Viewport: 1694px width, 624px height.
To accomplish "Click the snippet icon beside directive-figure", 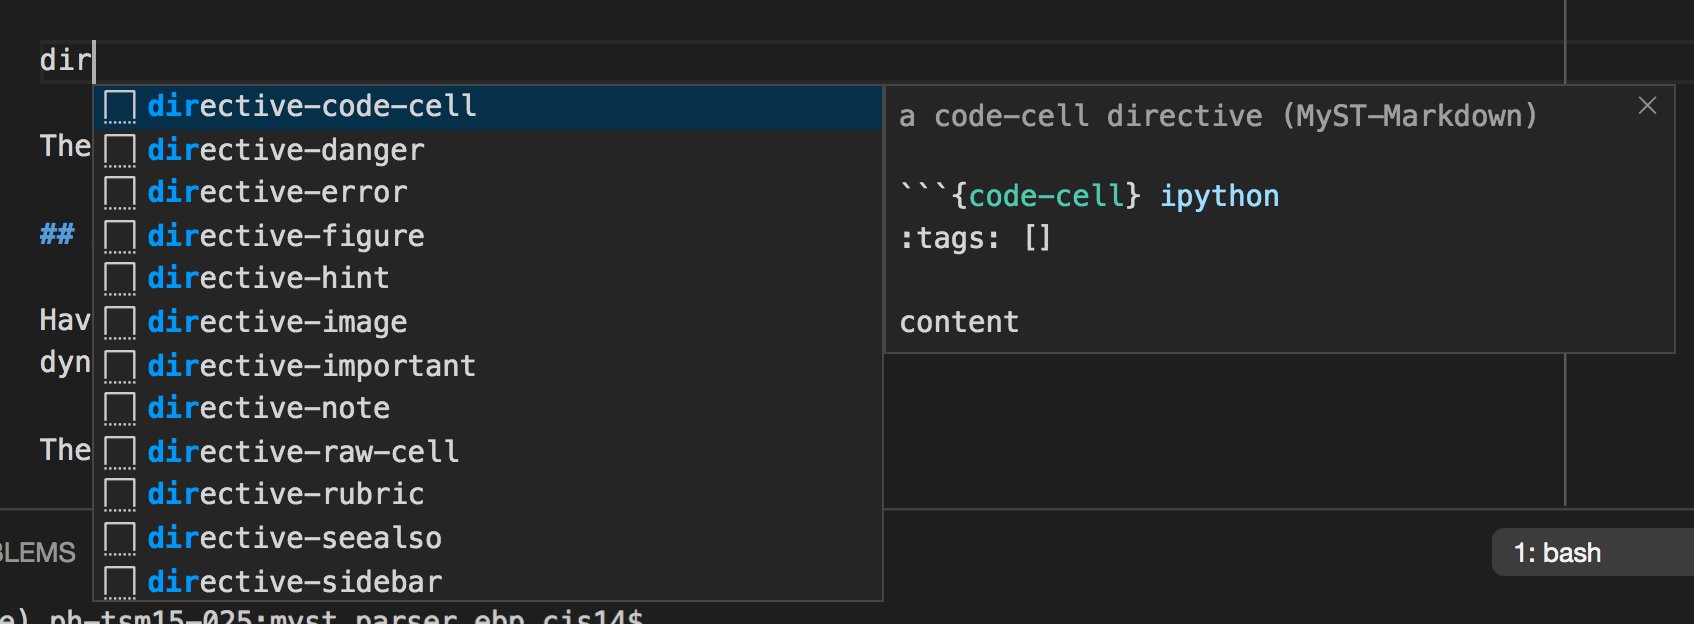I will click(x=120, y=235).
